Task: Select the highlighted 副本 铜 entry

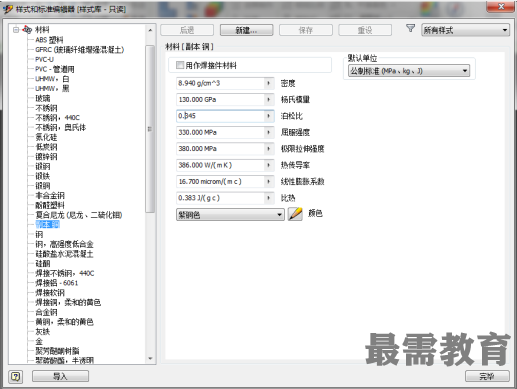Action: click(x=47, y=224)
